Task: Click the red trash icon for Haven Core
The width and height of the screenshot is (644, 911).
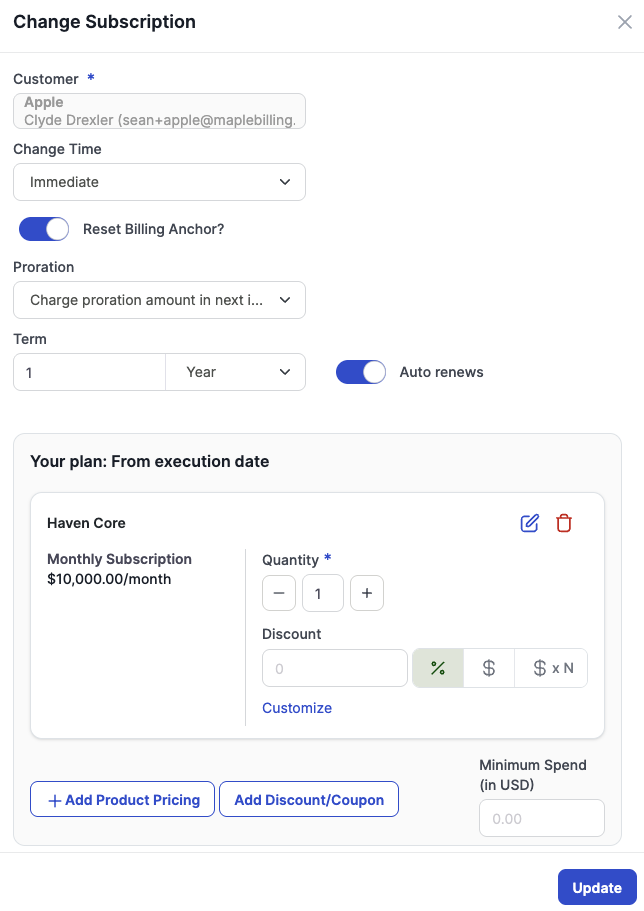Action: 564,523
